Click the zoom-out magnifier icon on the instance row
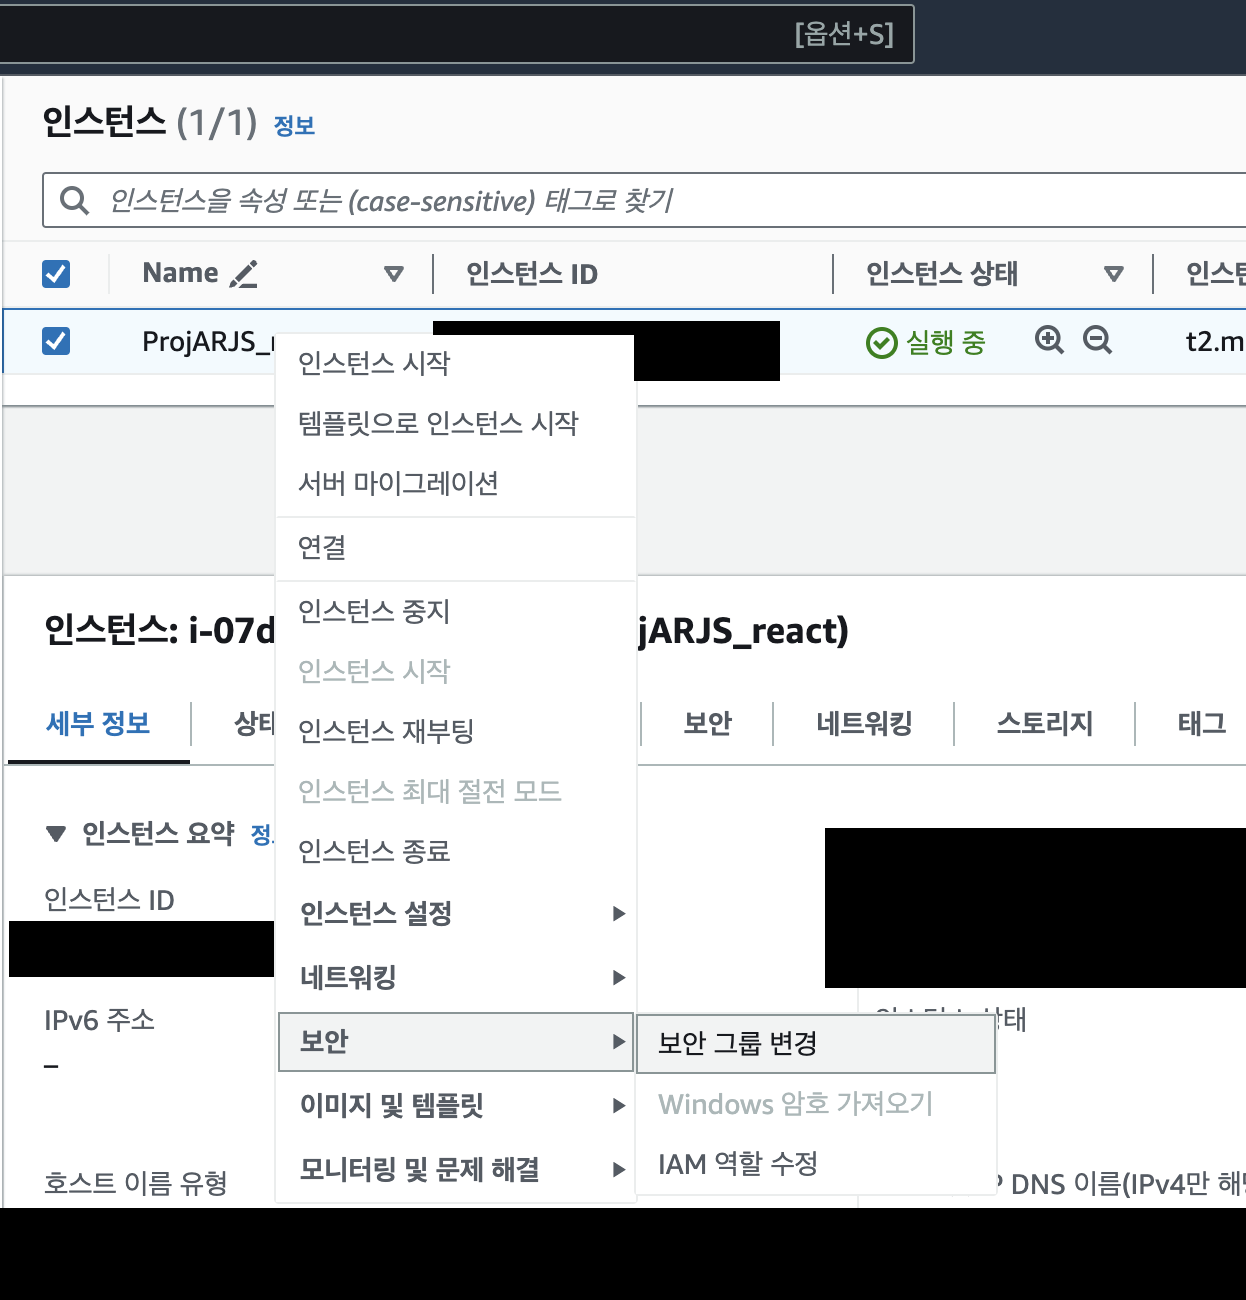 [x=1097, y=341]
